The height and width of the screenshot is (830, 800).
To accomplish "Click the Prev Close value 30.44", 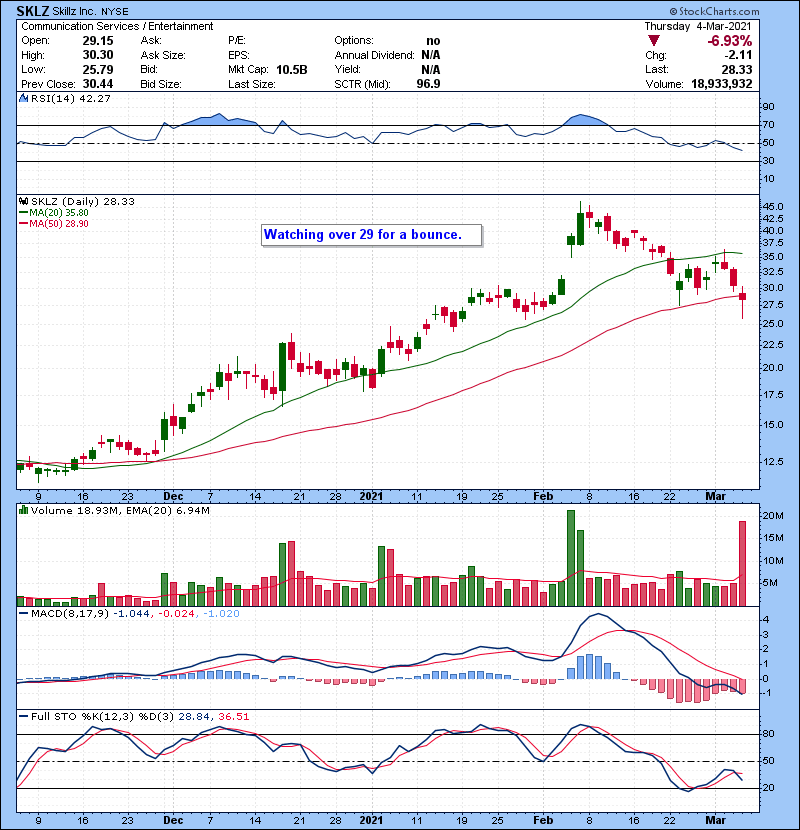I will pos(97,84).
